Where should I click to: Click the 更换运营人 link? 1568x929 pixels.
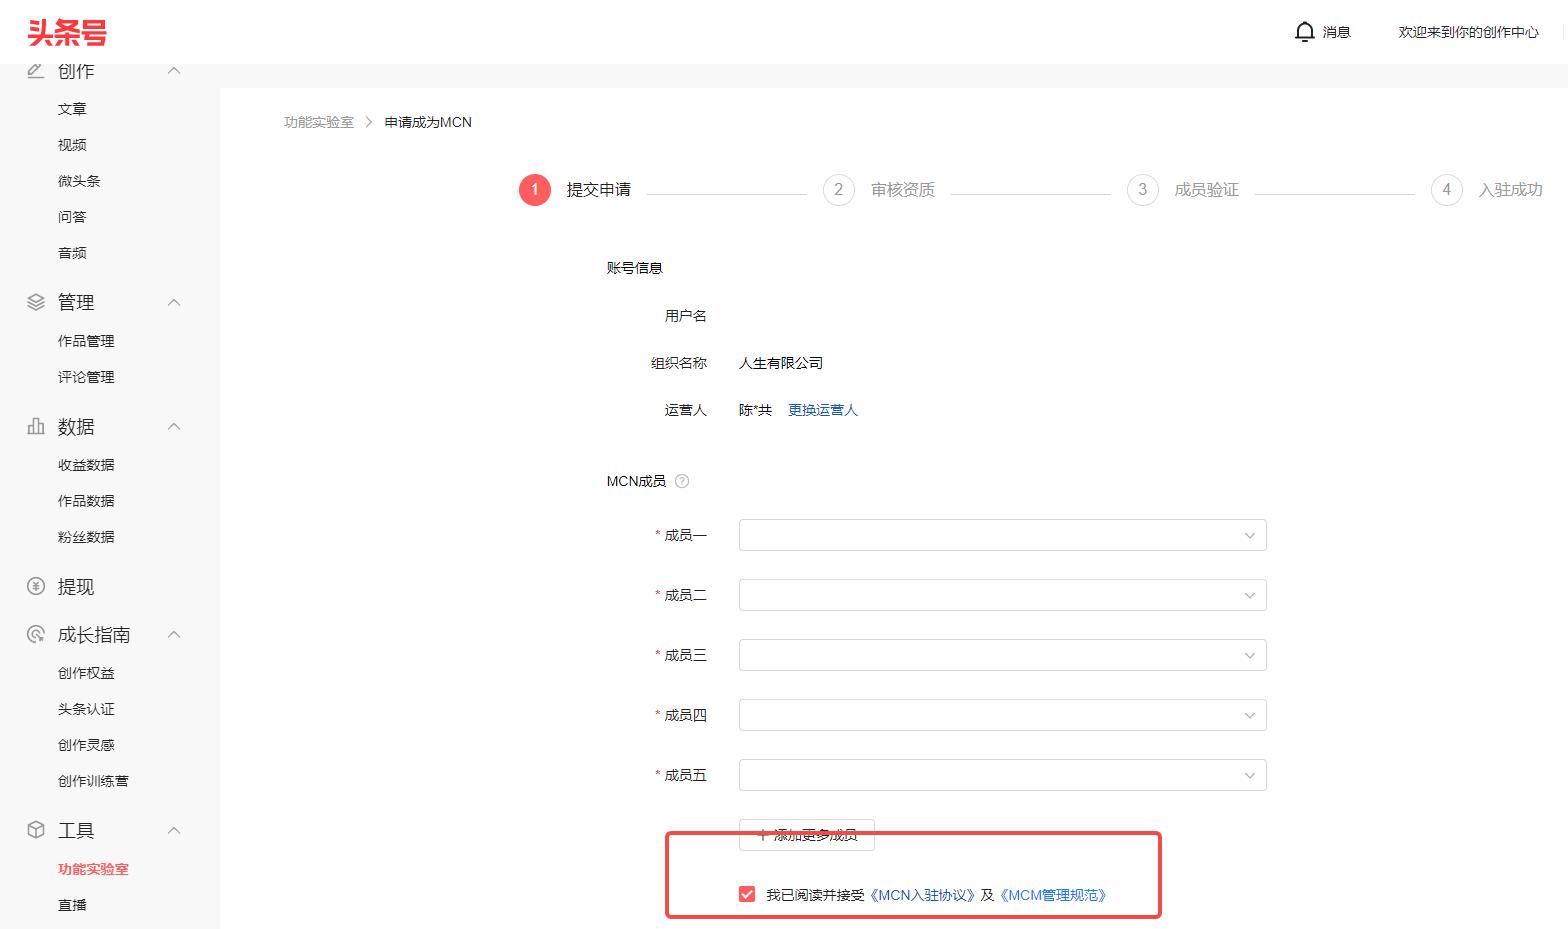(822, 410)
